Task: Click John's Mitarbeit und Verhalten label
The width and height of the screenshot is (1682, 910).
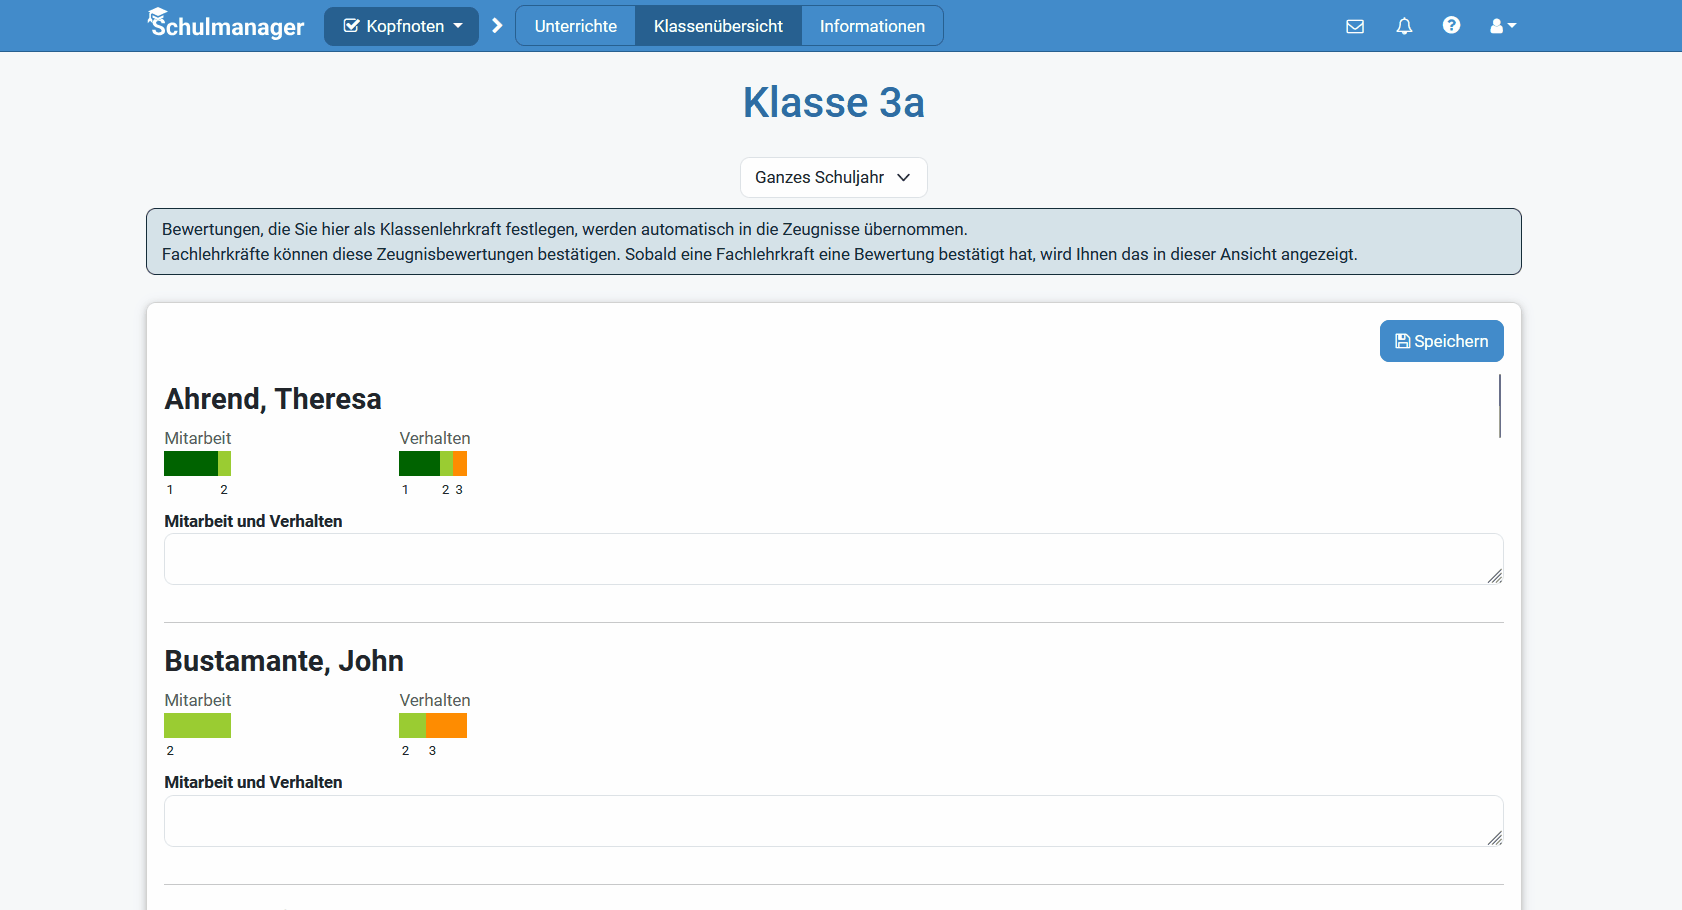Action: [x=253, y=782]
